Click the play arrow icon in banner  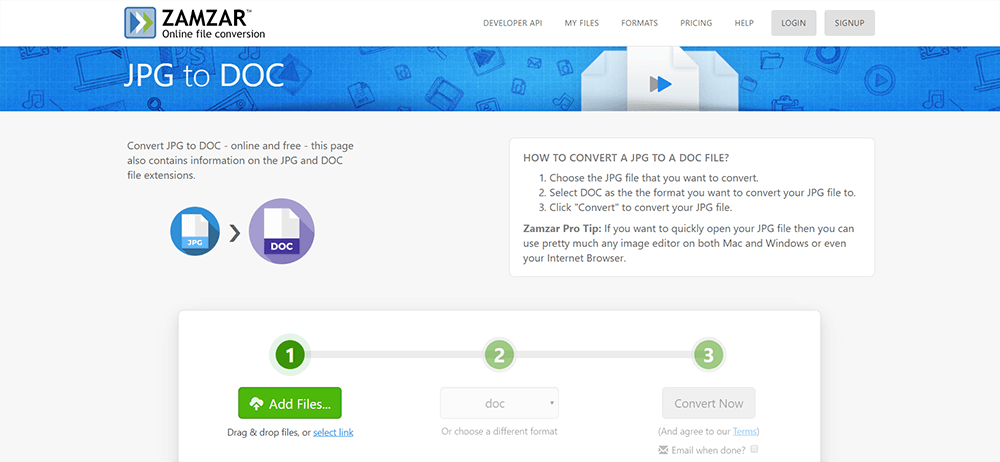point(660,83)
